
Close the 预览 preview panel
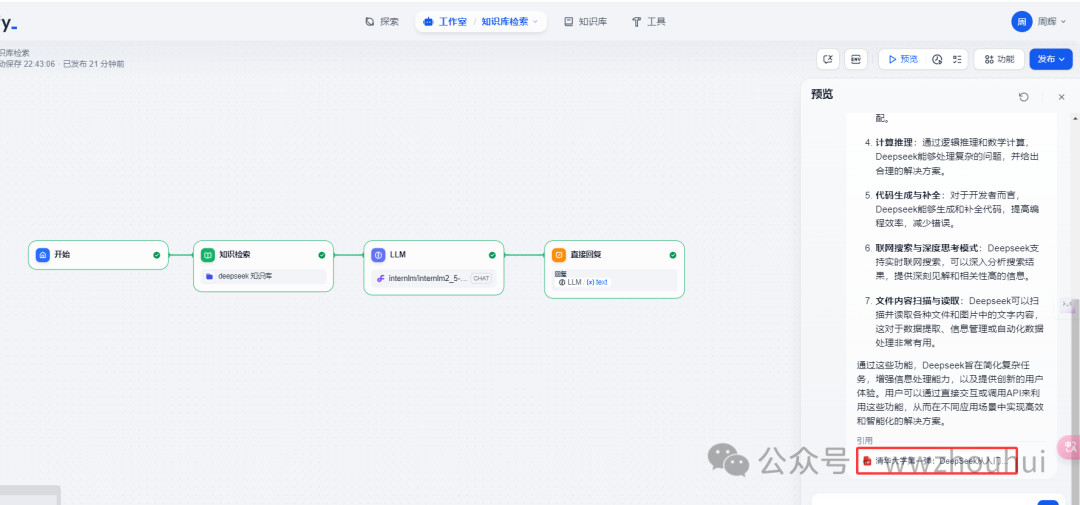(1061, 97)
